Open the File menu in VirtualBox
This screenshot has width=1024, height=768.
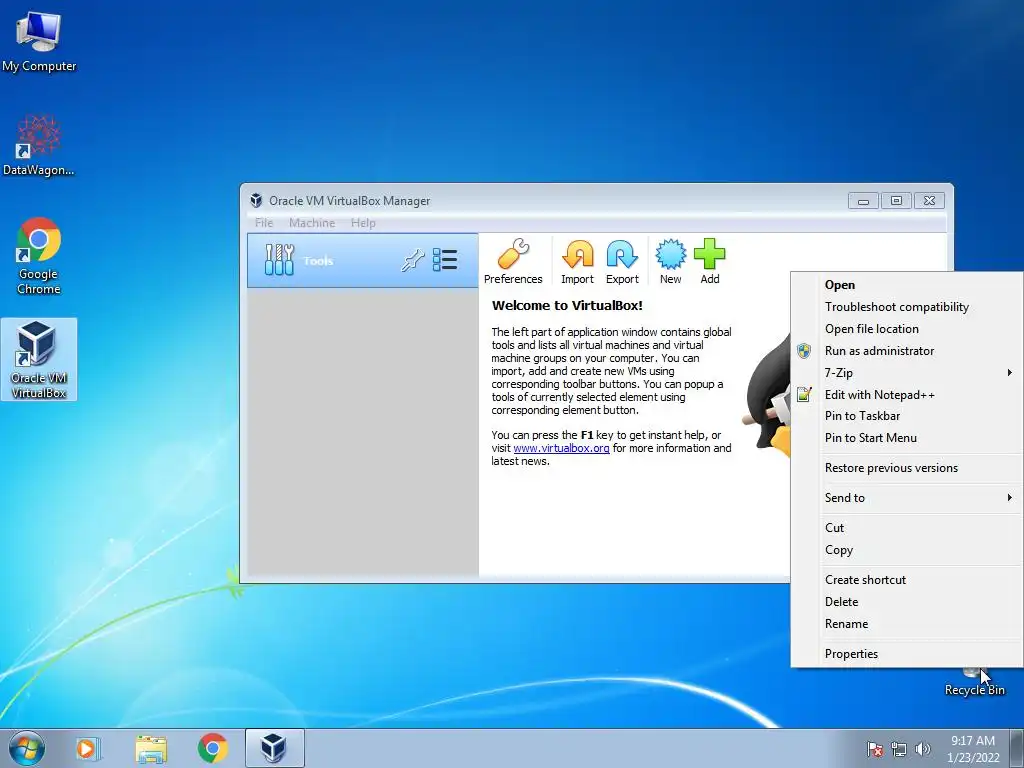point(264,223)
